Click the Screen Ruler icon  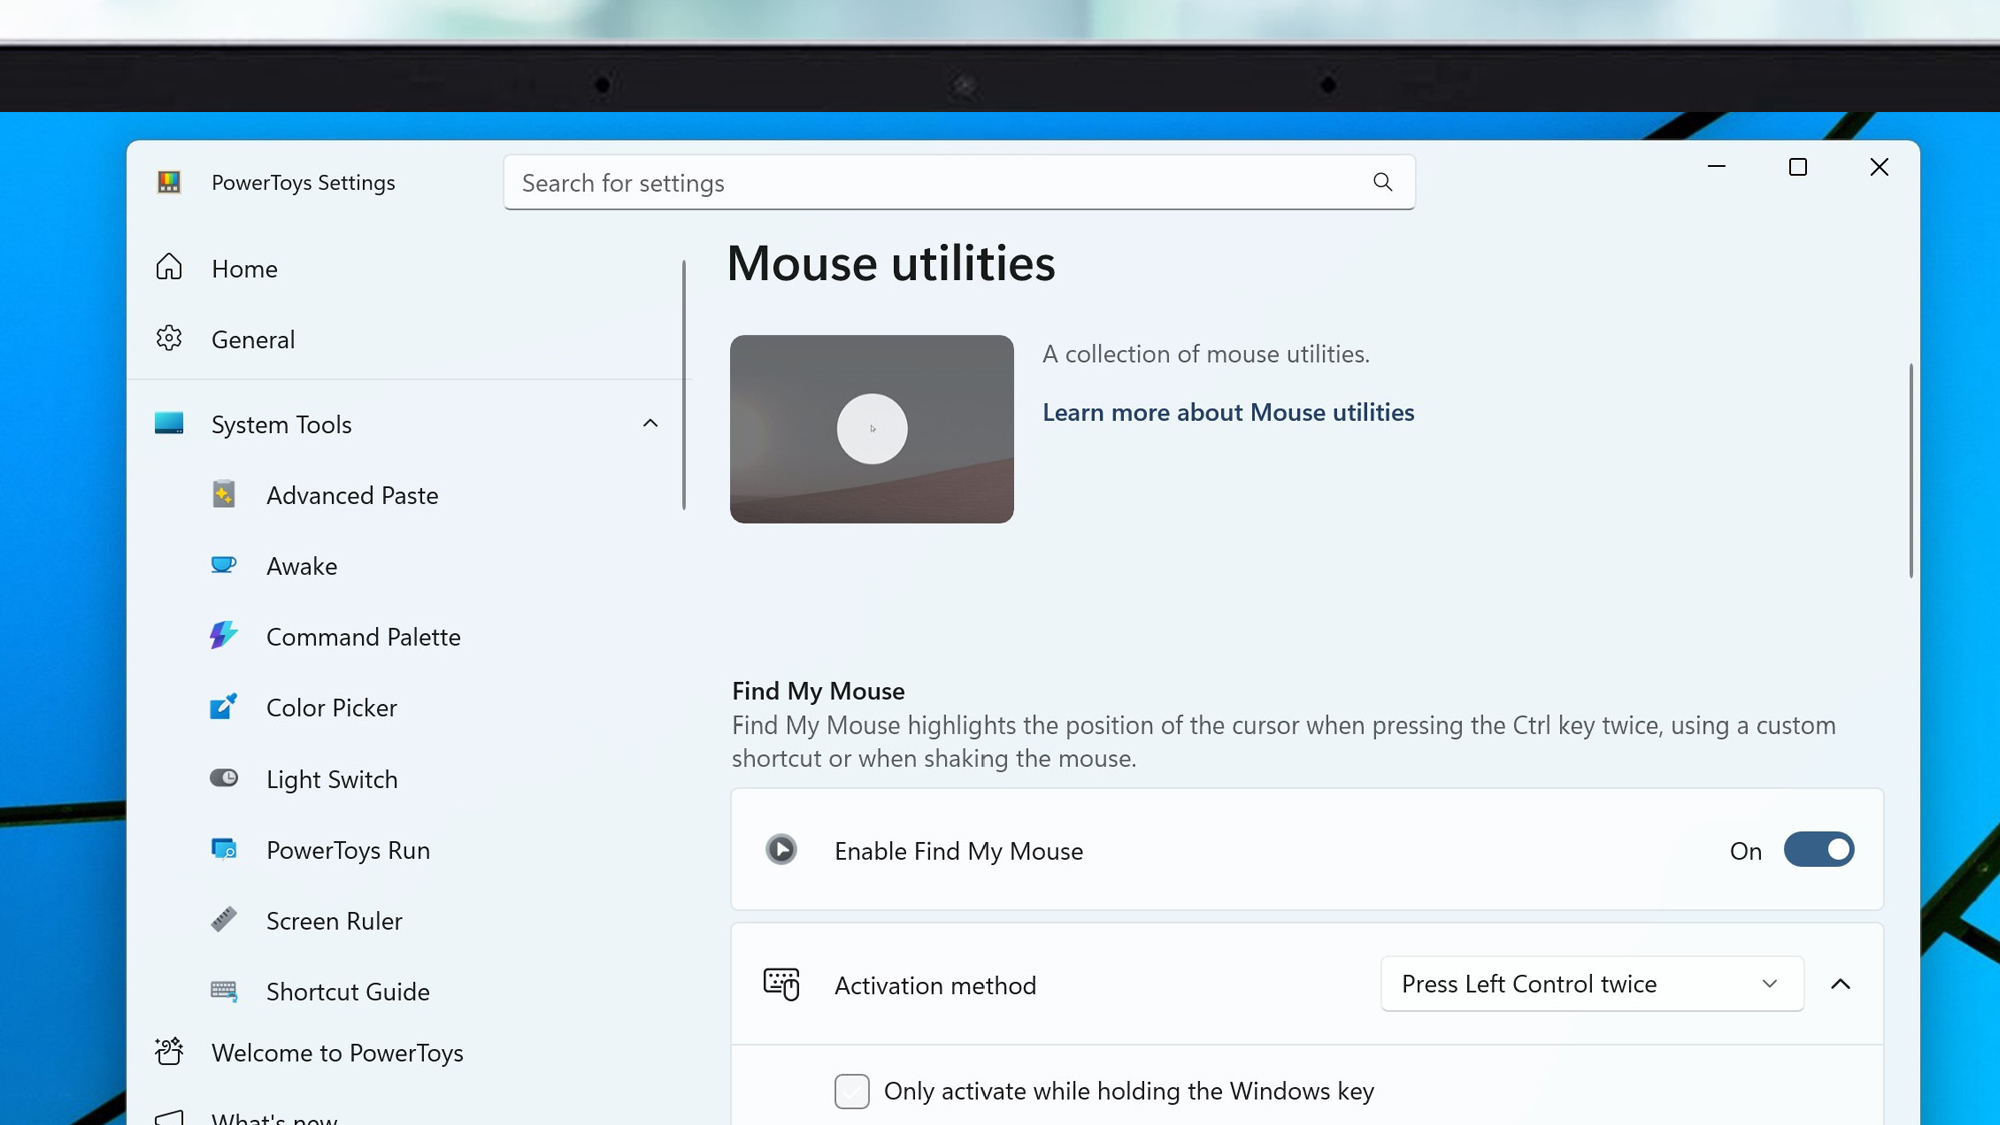223,920
